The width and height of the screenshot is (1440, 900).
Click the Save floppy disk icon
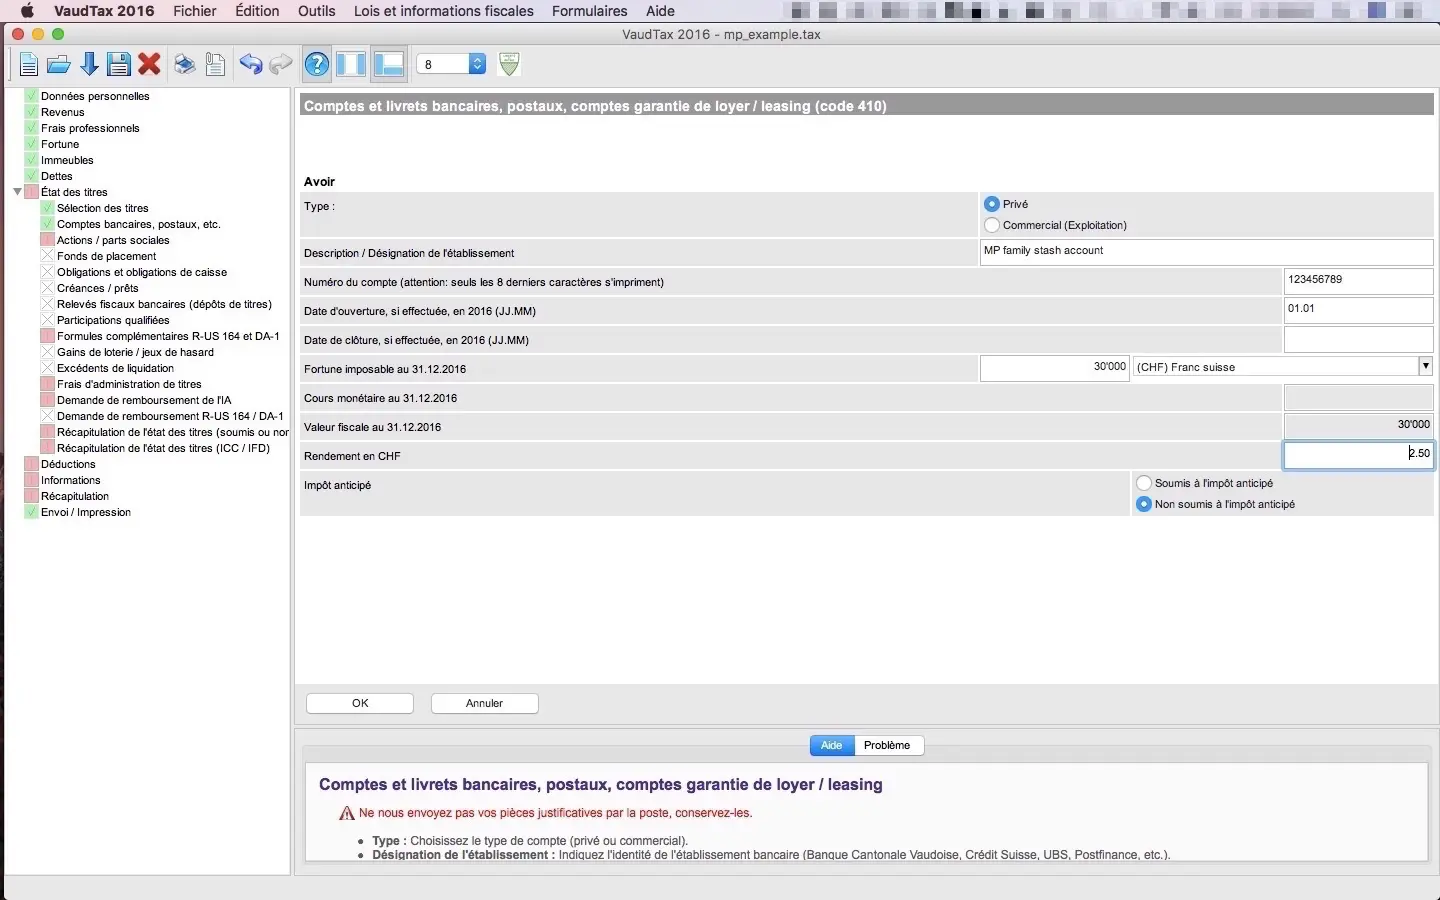(119, 65)
